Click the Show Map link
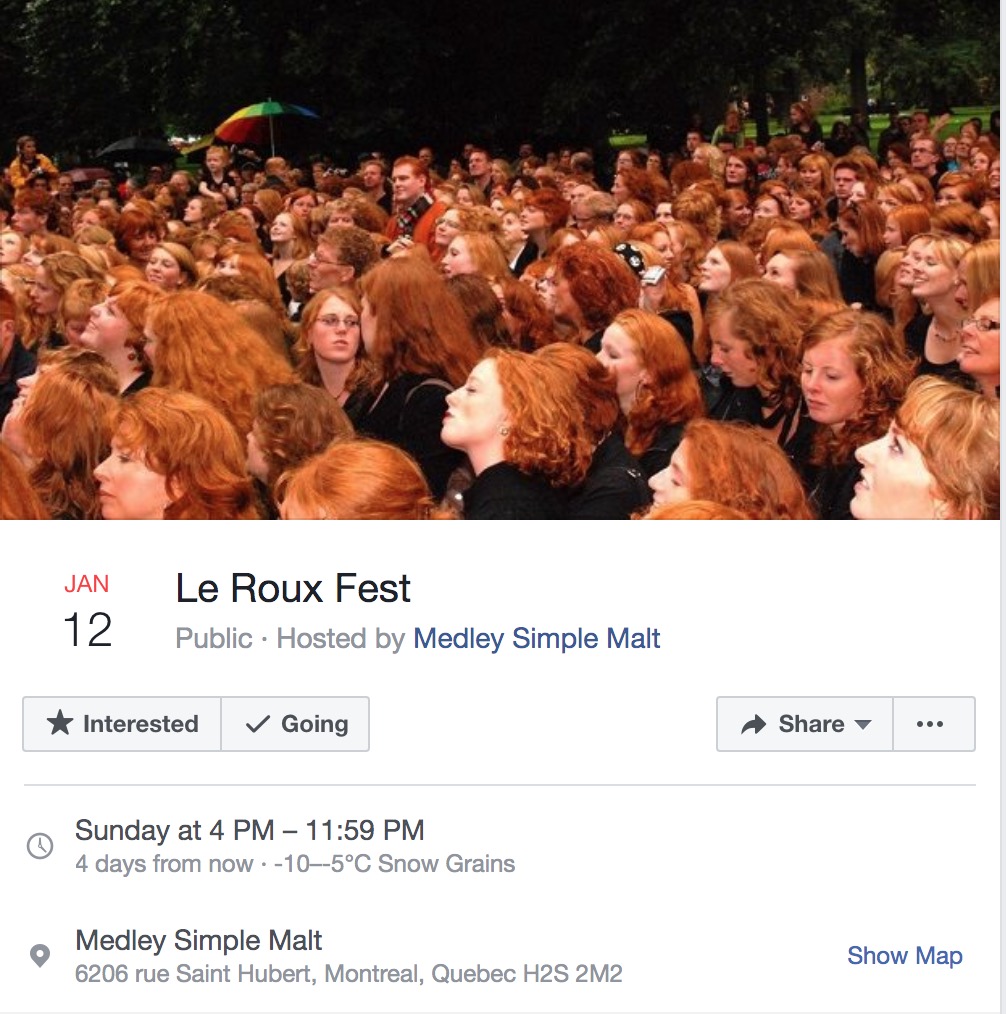 [904, 955]
